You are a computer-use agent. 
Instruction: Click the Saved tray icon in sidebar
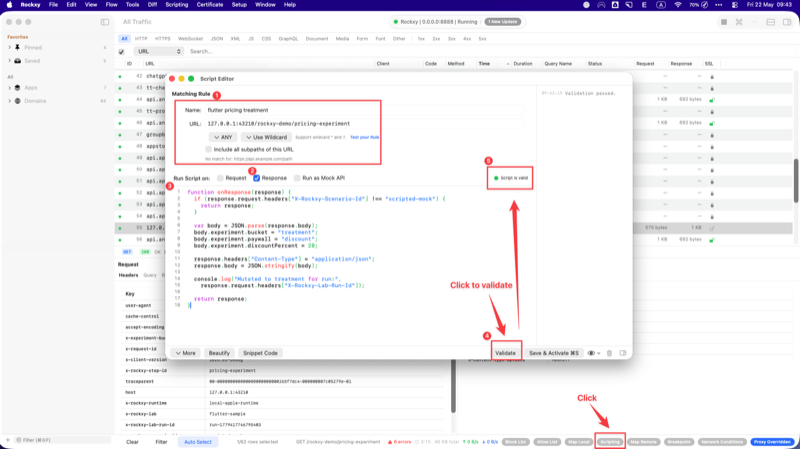click(17, 61)
